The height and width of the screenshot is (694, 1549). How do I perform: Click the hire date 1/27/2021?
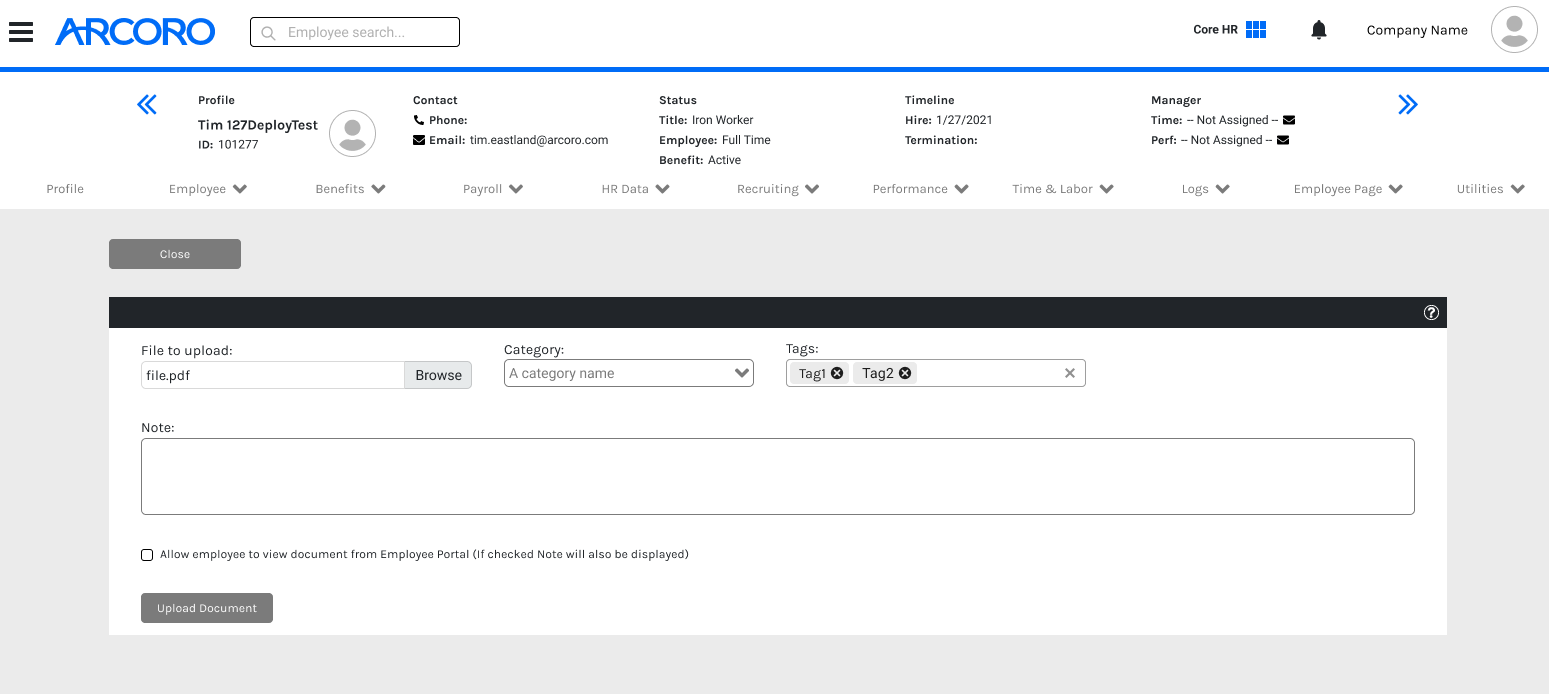(x=964, y=120)
